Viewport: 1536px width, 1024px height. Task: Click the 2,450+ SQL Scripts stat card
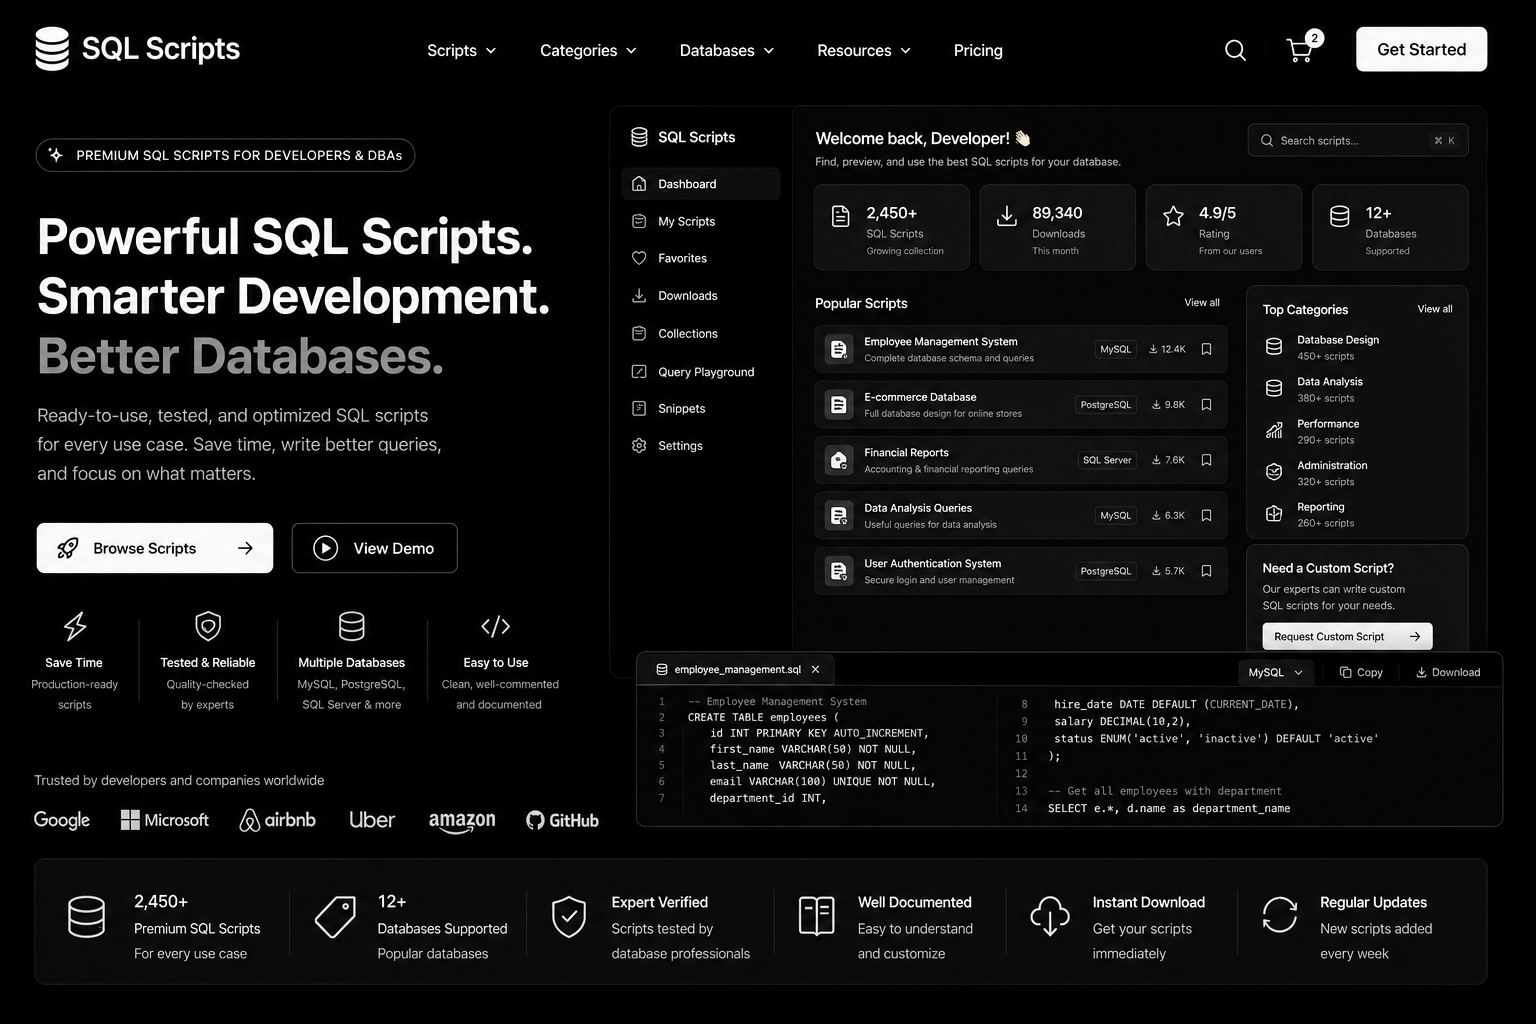point(891,227)
